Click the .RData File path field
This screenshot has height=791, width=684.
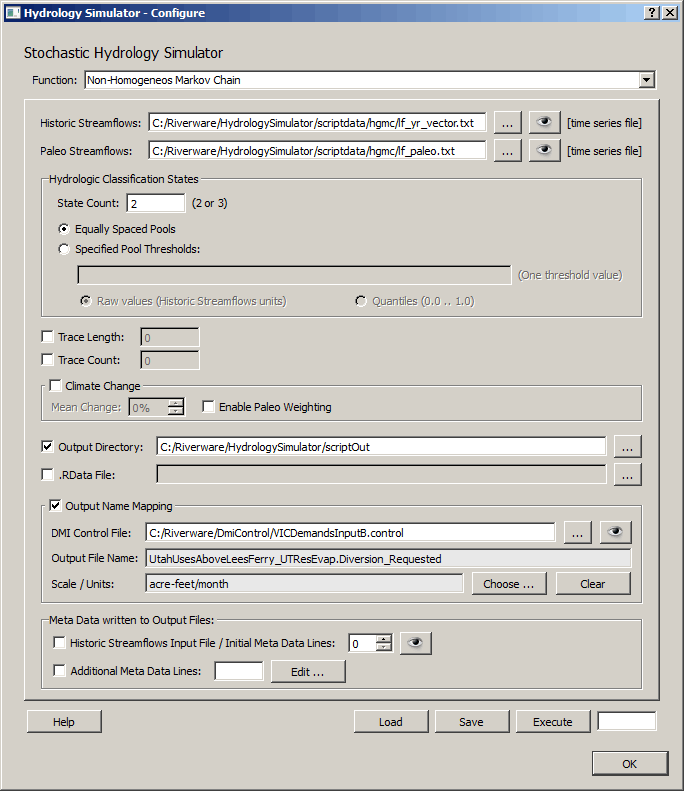381,475
